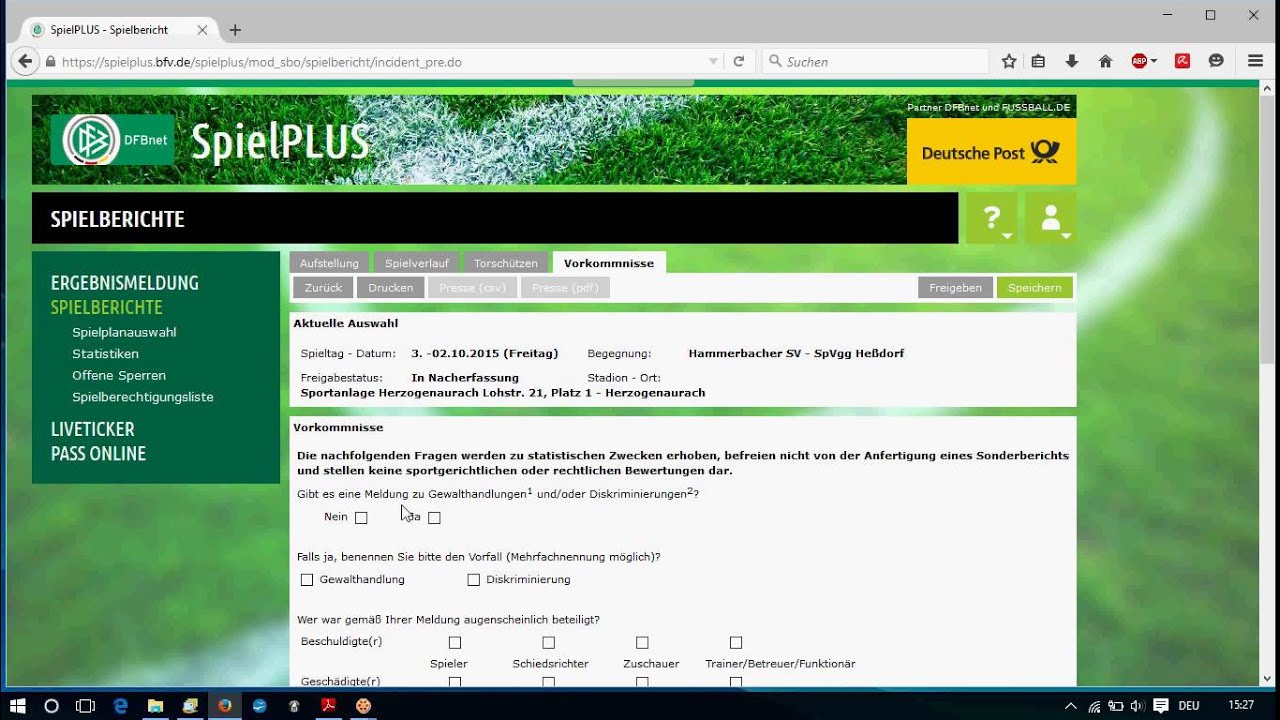
Task: Launch Microsoft Edge from the taskbar
Action: [121, 705]
